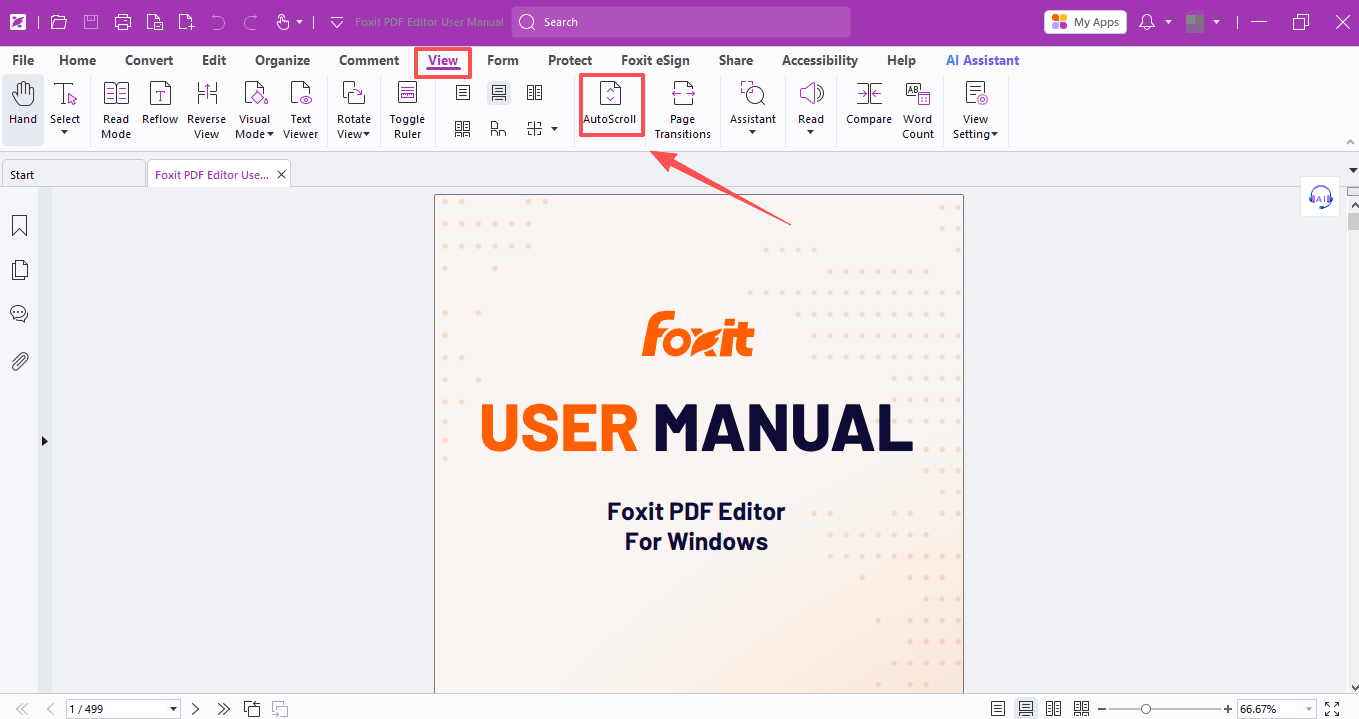Viewport: 1359px width, 719px height.
Task: Go to previous view in status bar
Action: tap(252, 709)
